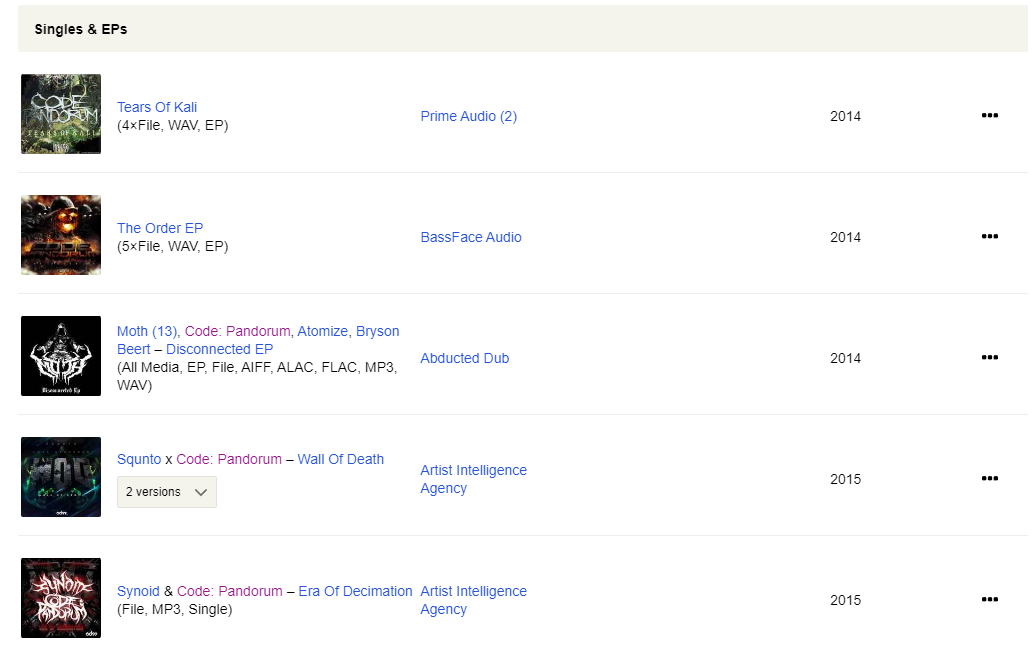
Task: Click the Atomize artist link
Action: coord(322,331)
